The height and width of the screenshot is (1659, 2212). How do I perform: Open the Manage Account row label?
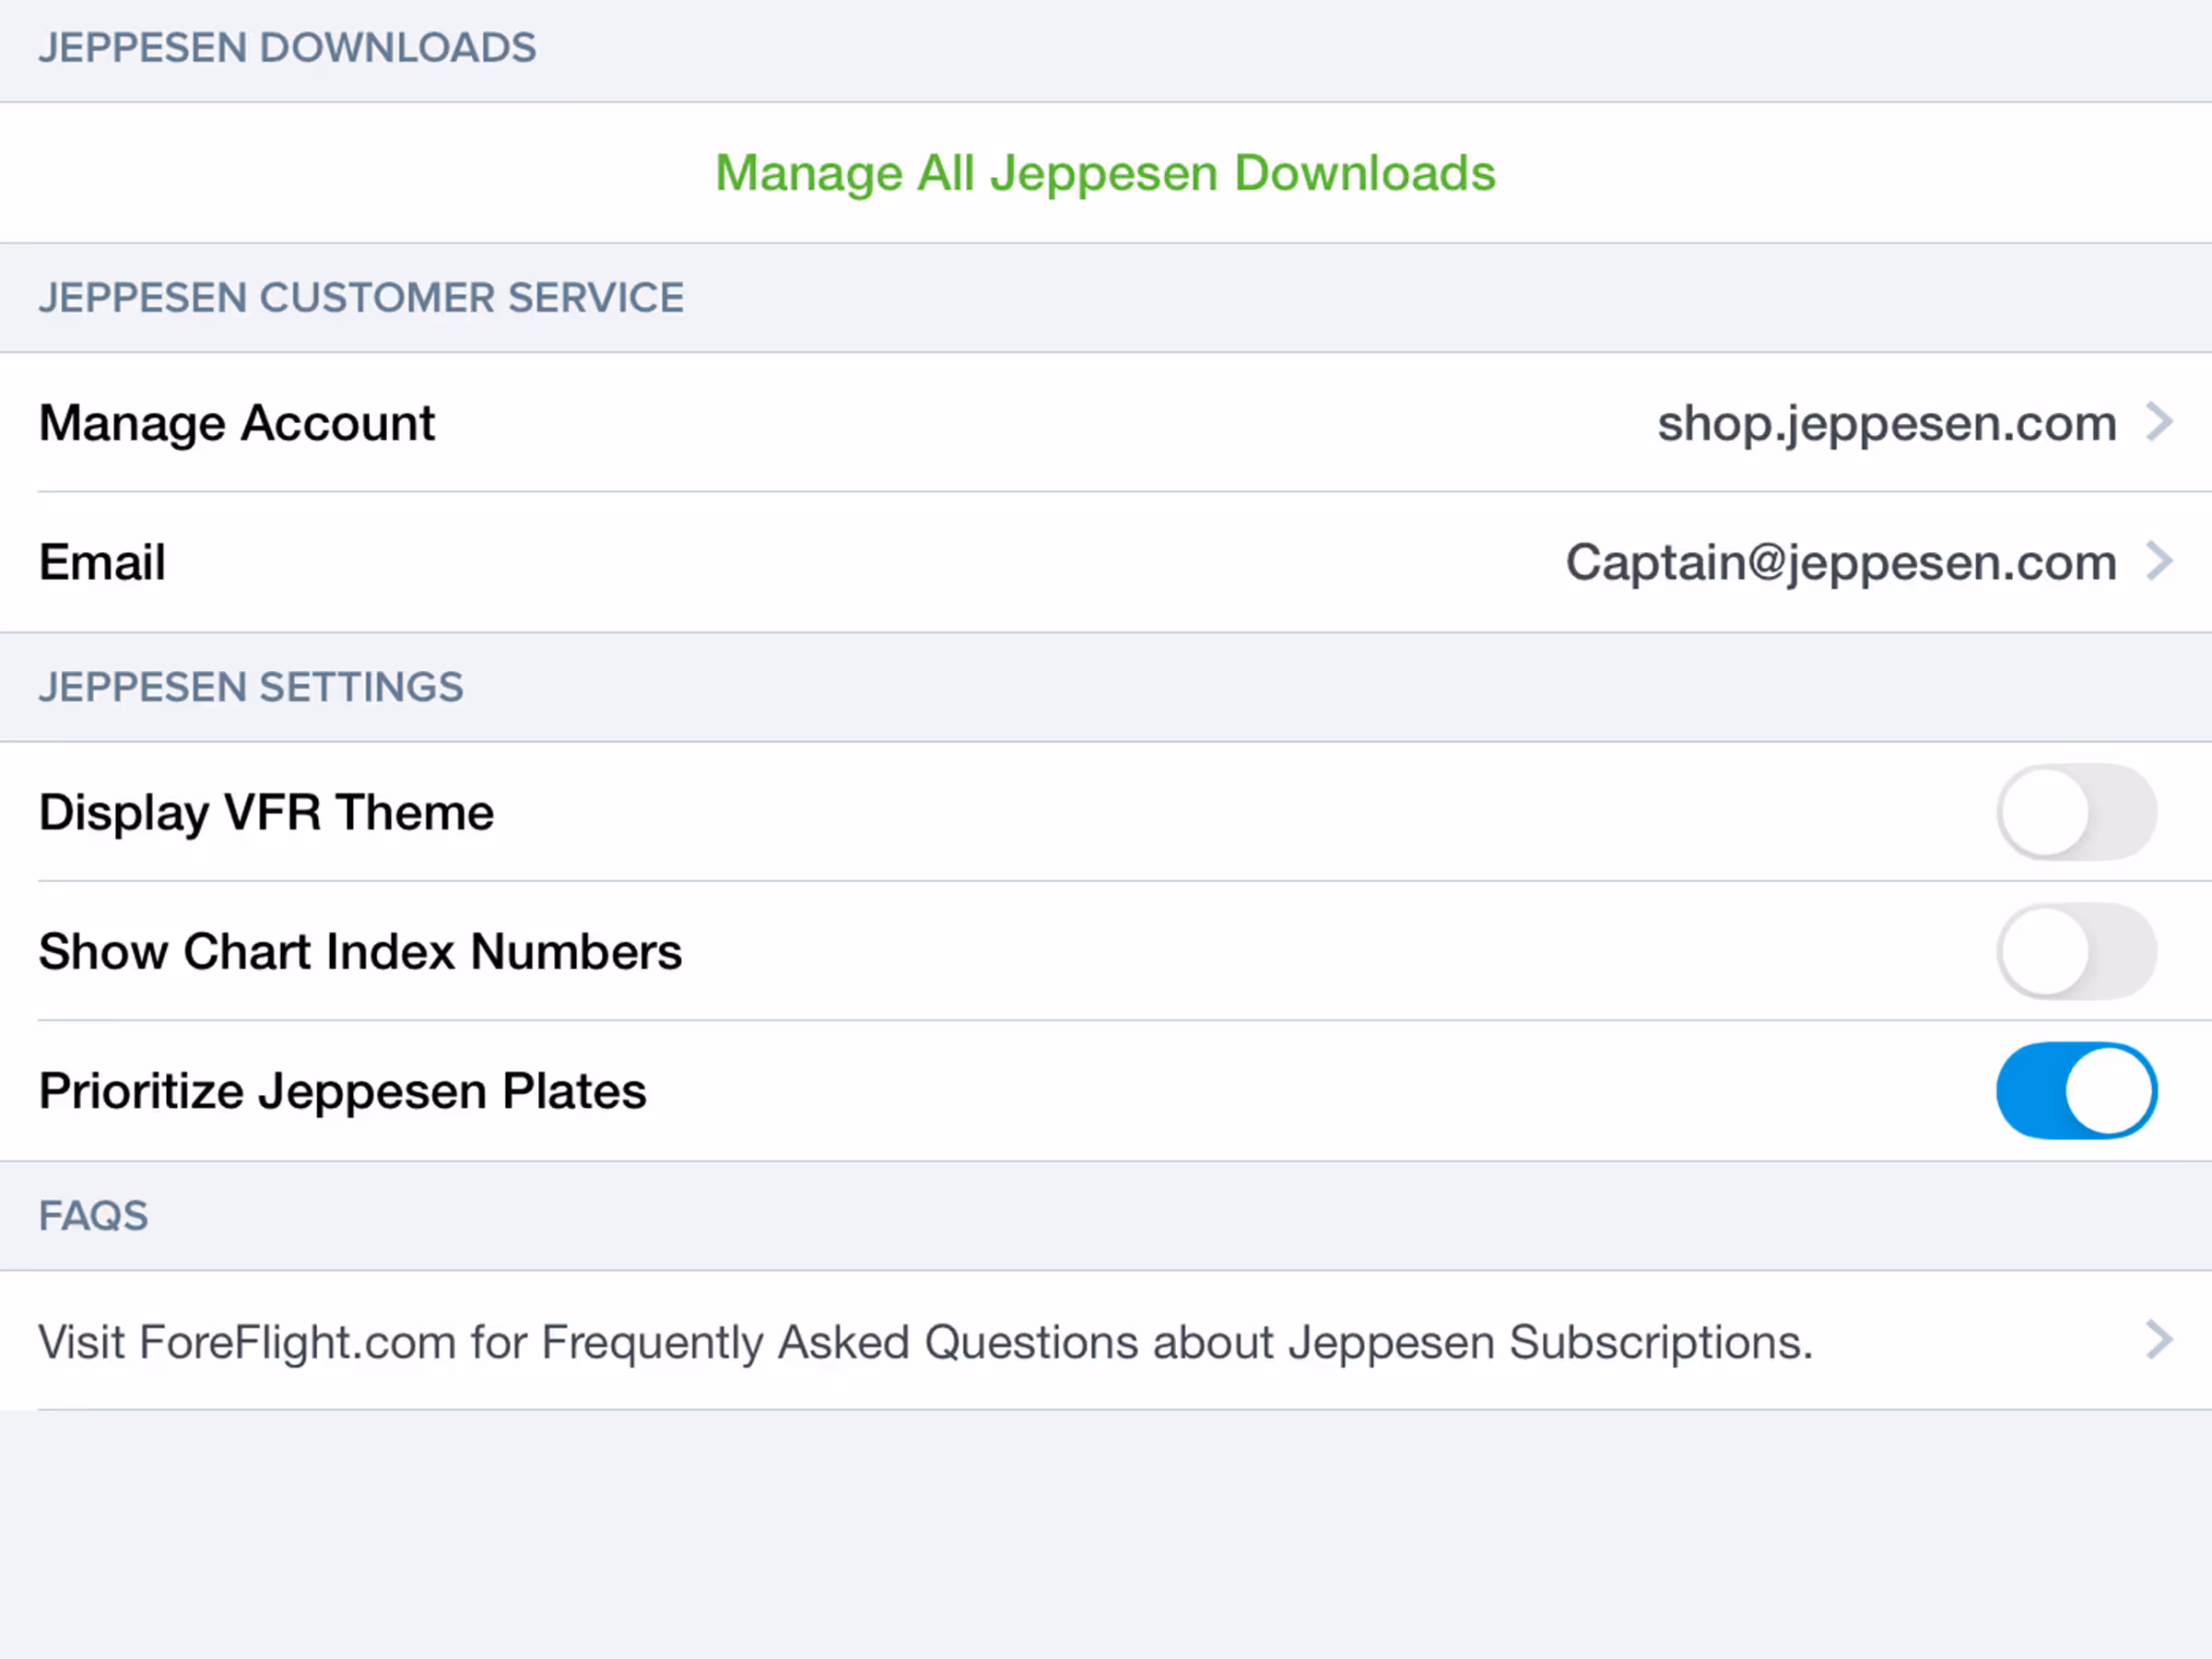[237, 423]
